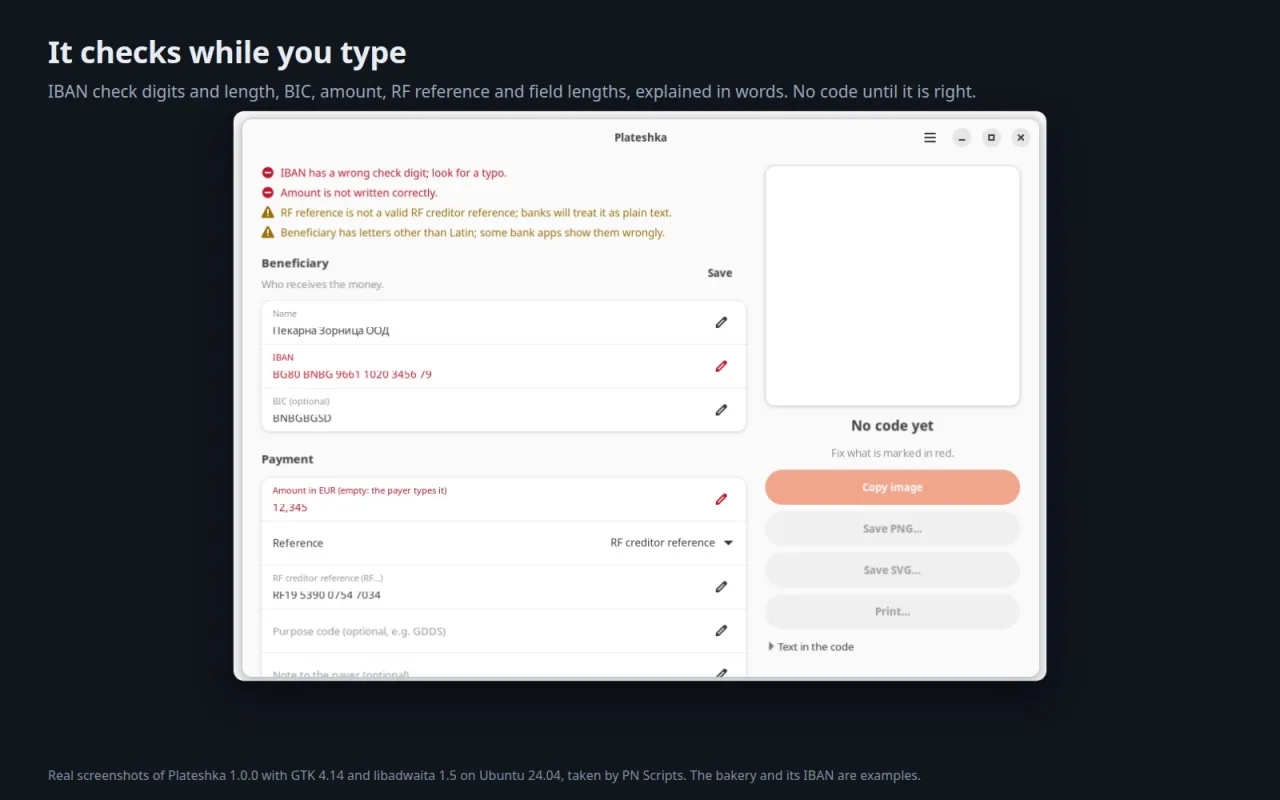This screenshot has width=1280, height=800.
Task: Click the 'Who receives the money.' subtitle
Action: coord(322,285)
